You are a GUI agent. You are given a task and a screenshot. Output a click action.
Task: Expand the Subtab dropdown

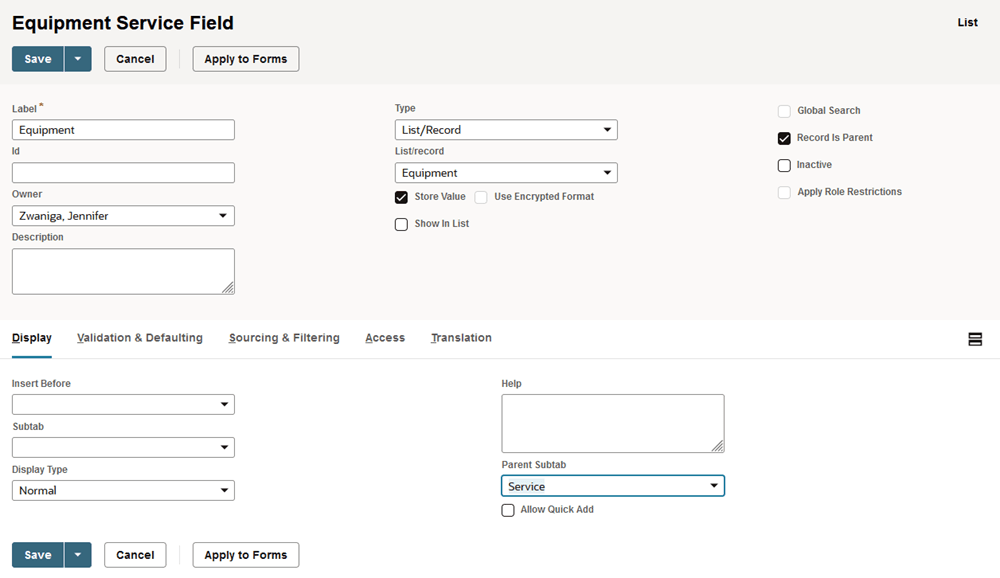123,447
